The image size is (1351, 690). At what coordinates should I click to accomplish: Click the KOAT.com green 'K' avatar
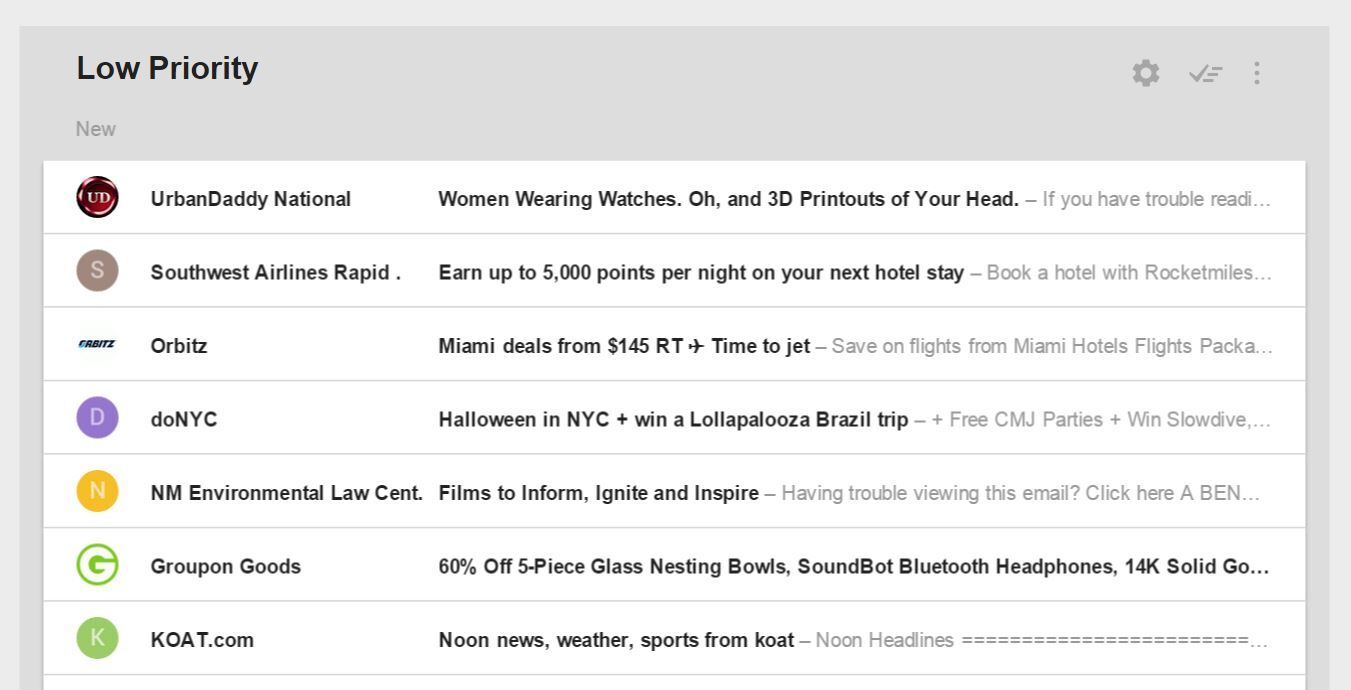(x=97, y=638)
